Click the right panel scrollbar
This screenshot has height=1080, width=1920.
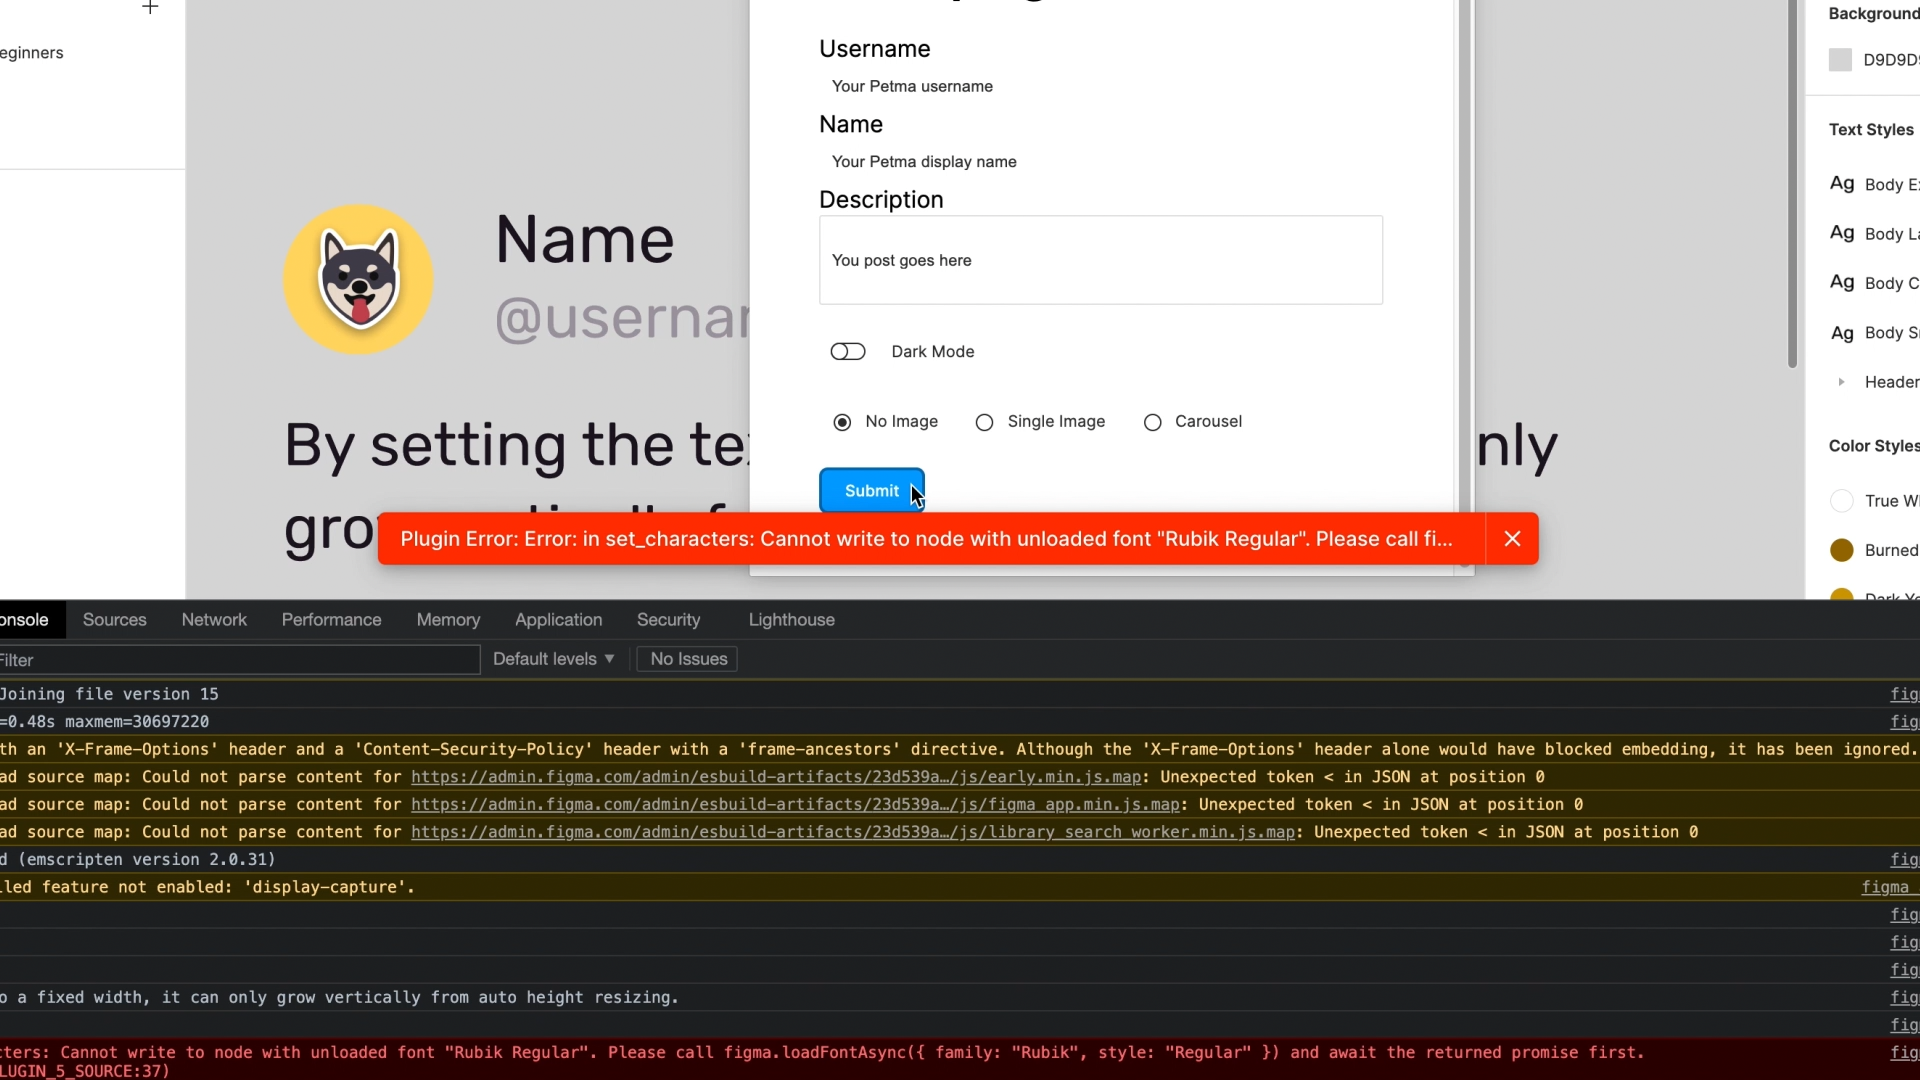click(1792, 184)
